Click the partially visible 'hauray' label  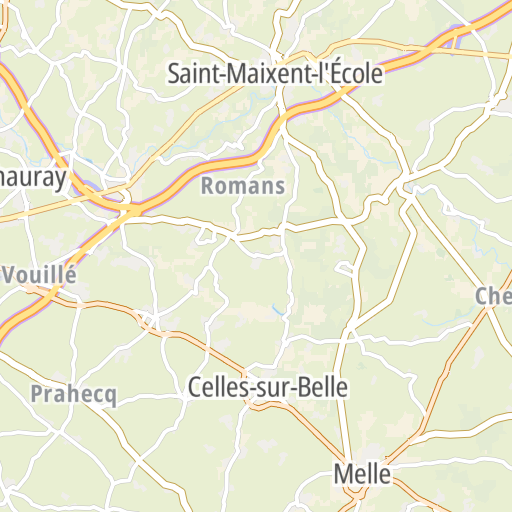coord(33,178)
